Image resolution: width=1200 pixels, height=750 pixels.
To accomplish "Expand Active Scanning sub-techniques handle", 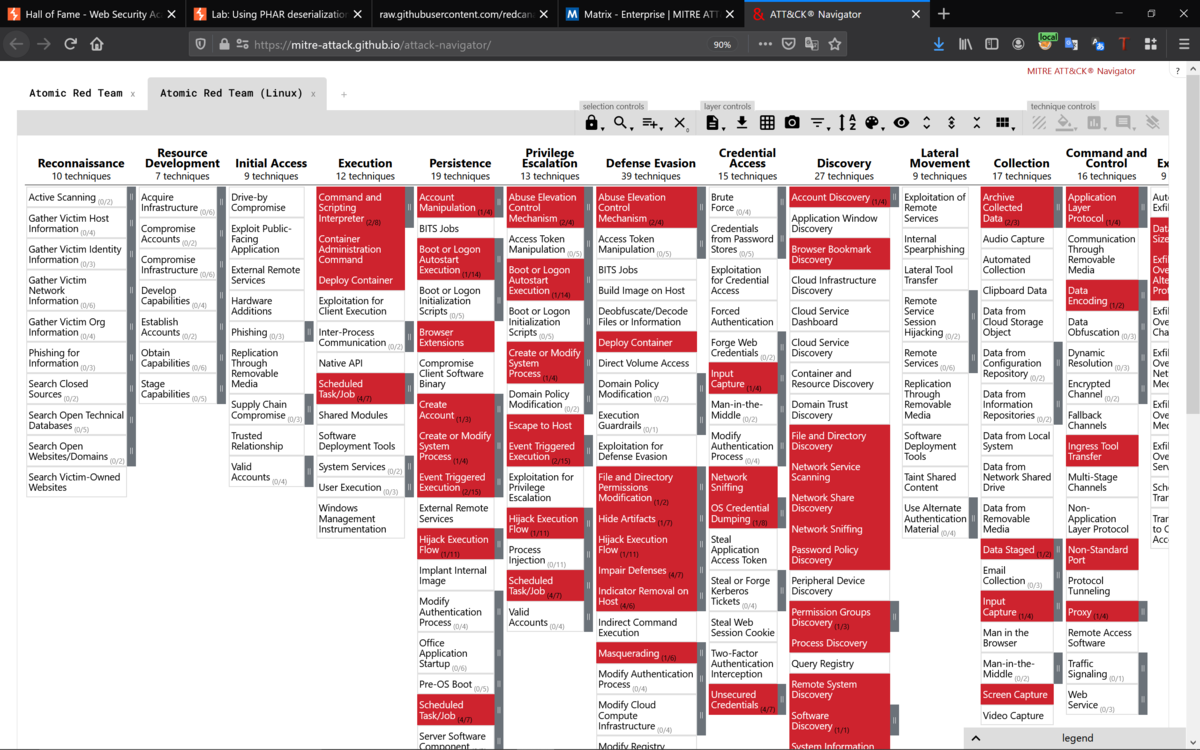I will coord(131,198).
